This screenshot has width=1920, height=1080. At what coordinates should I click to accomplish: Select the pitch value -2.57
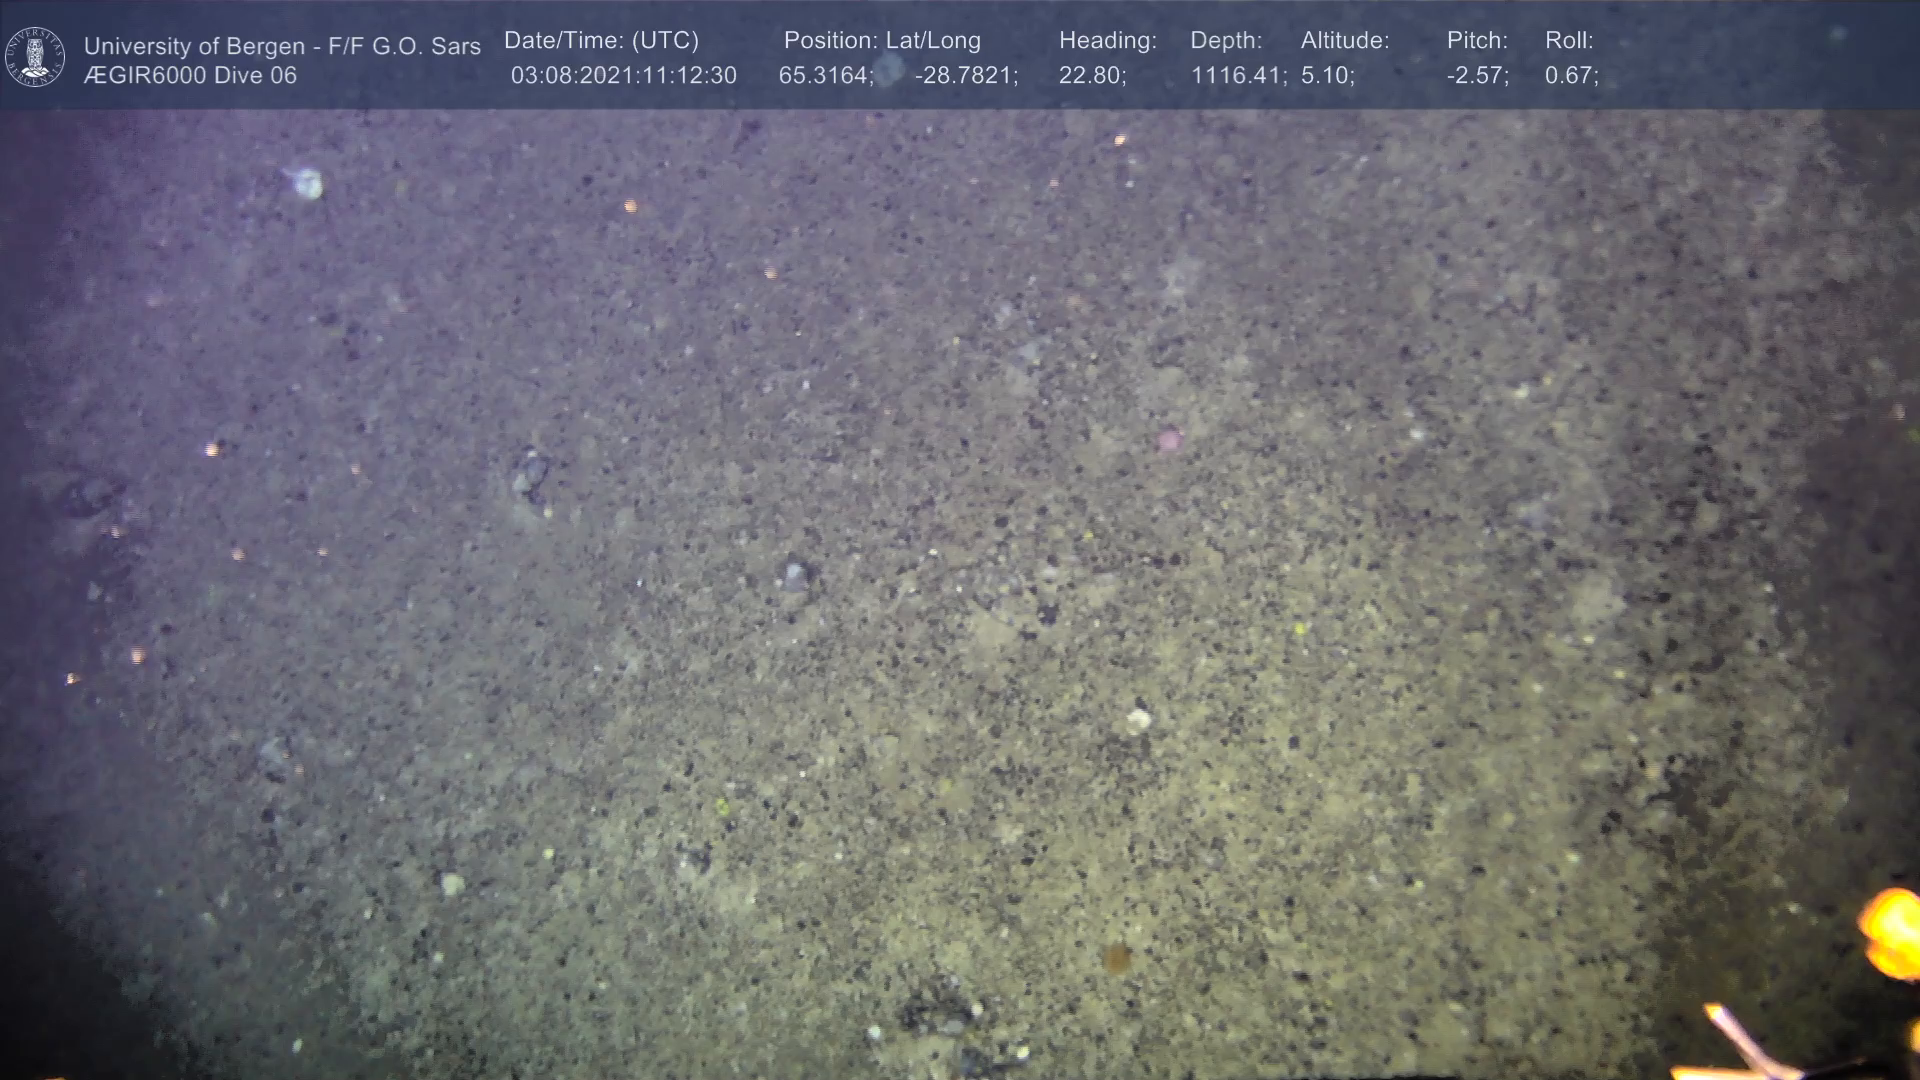tap(1477, 76)
